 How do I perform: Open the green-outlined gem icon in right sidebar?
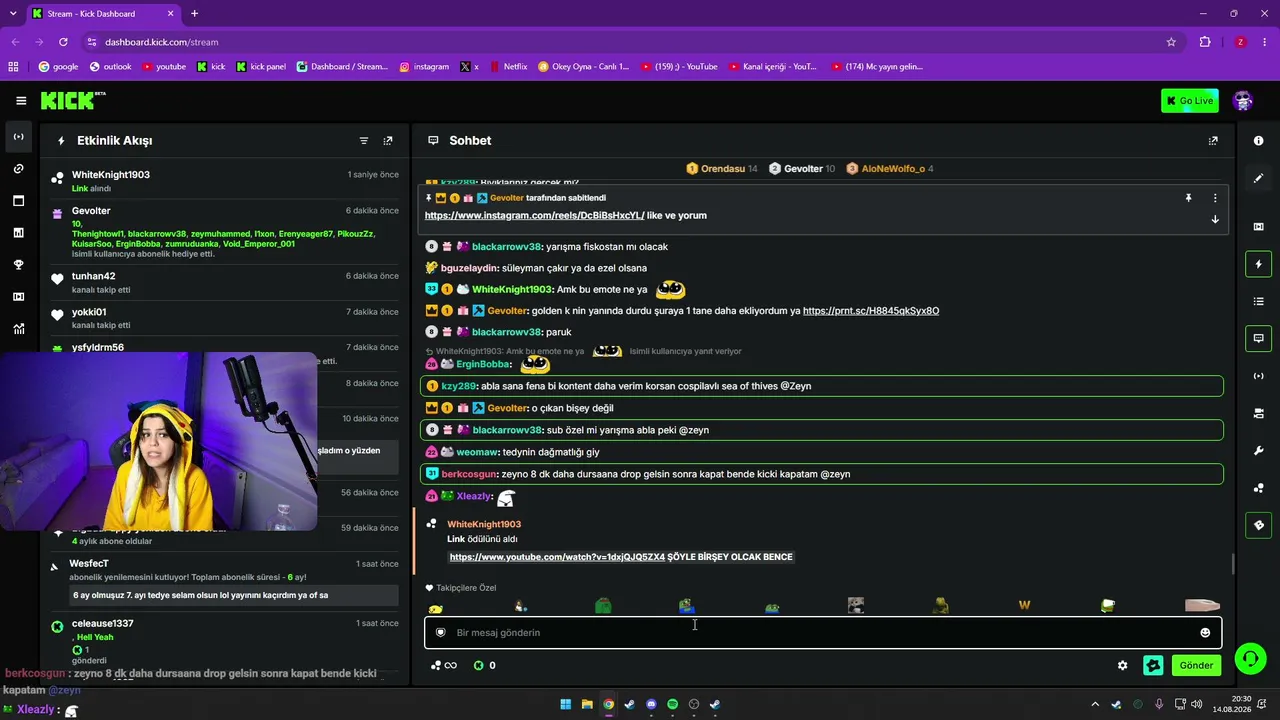pos(1258,525)
